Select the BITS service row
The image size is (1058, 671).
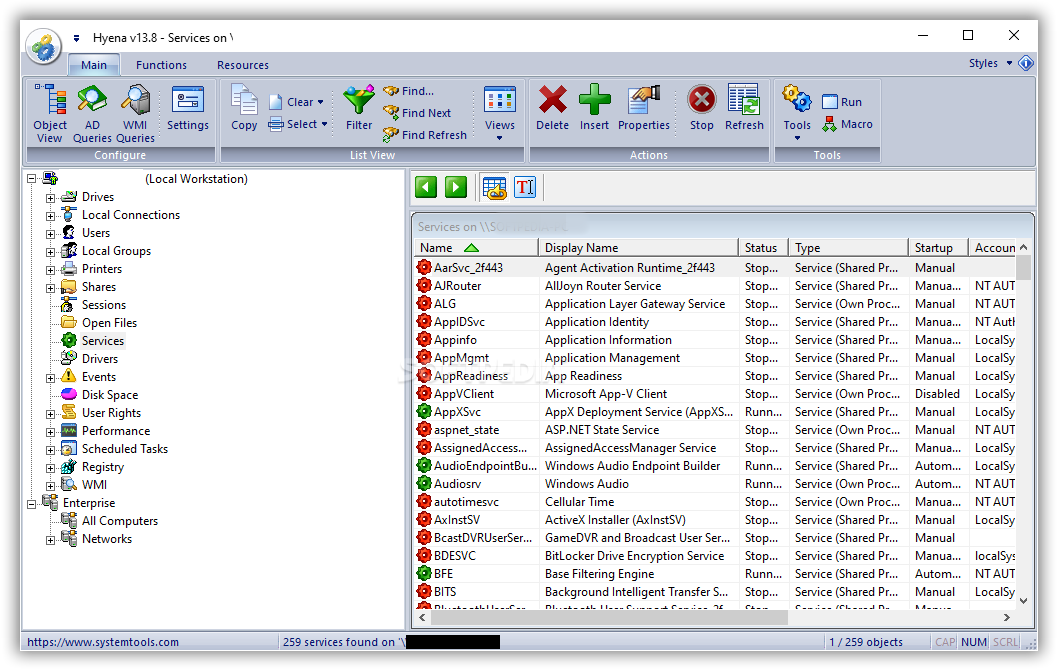pyautogui.click(x=715, y=592)
